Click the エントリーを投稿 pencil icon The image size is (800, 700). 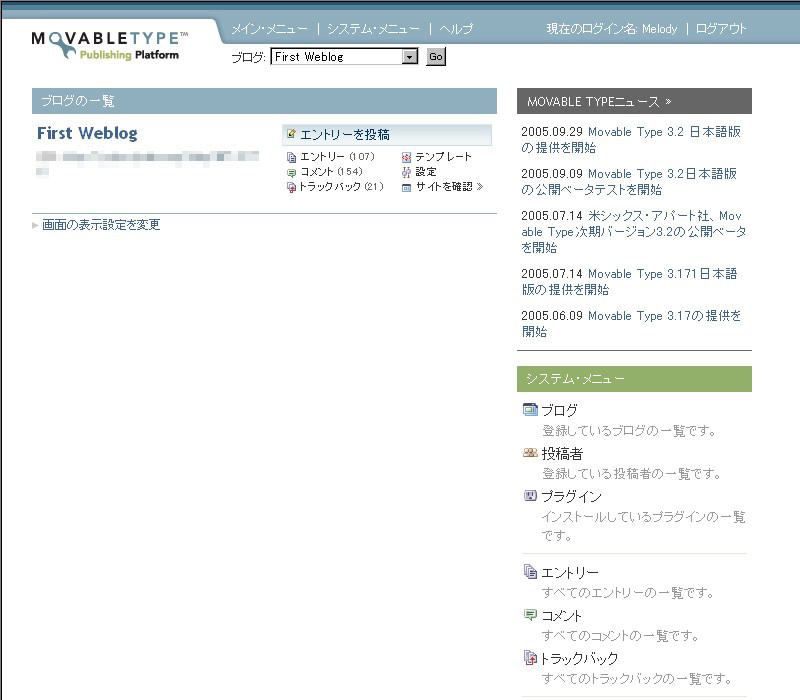(291, 134)
